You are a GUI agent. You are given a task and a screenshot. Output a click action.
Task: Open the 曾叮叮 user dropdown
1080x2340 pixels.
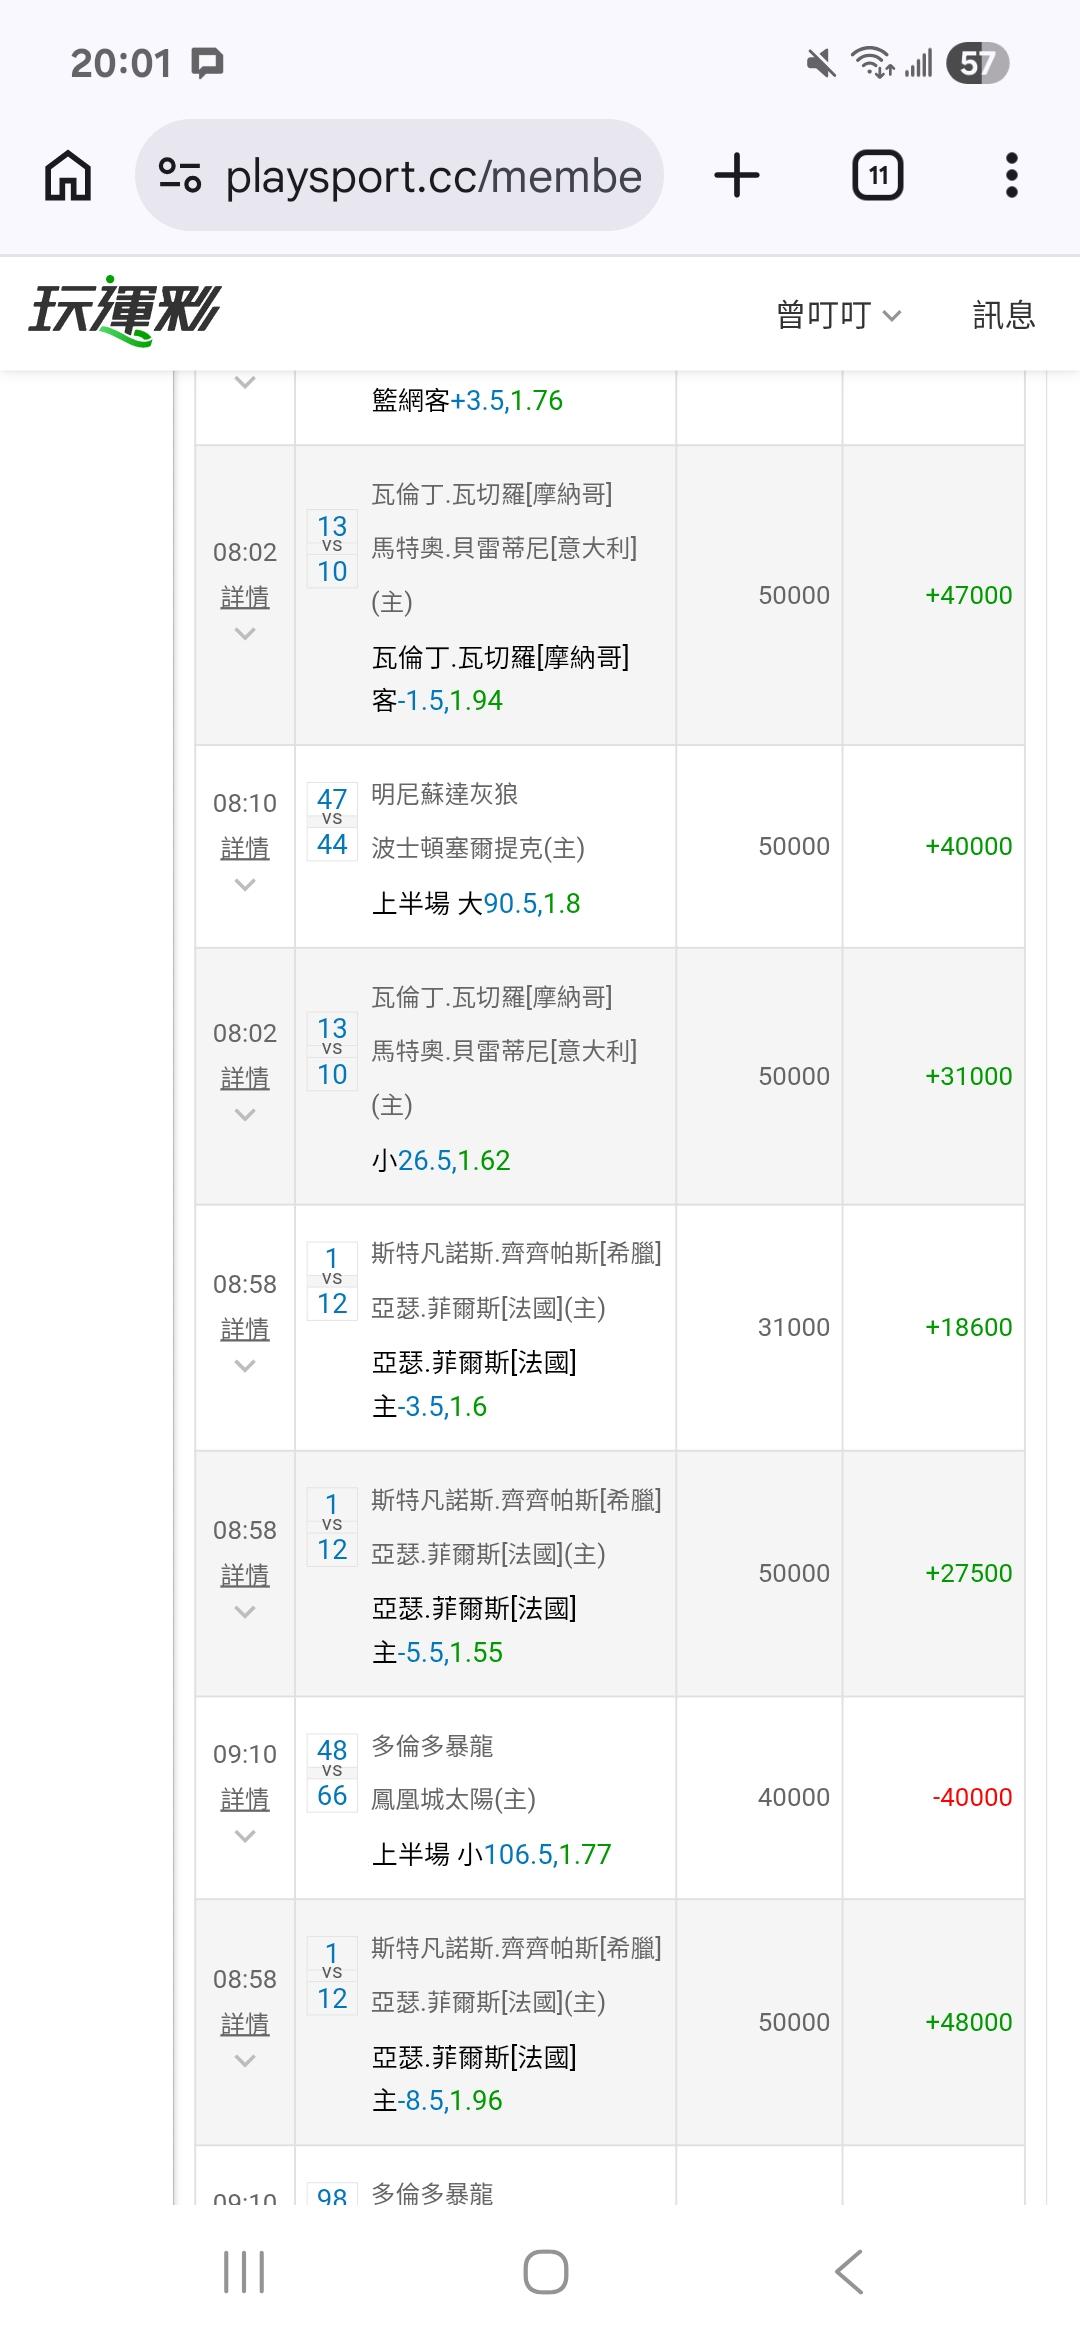coord(838,315)
